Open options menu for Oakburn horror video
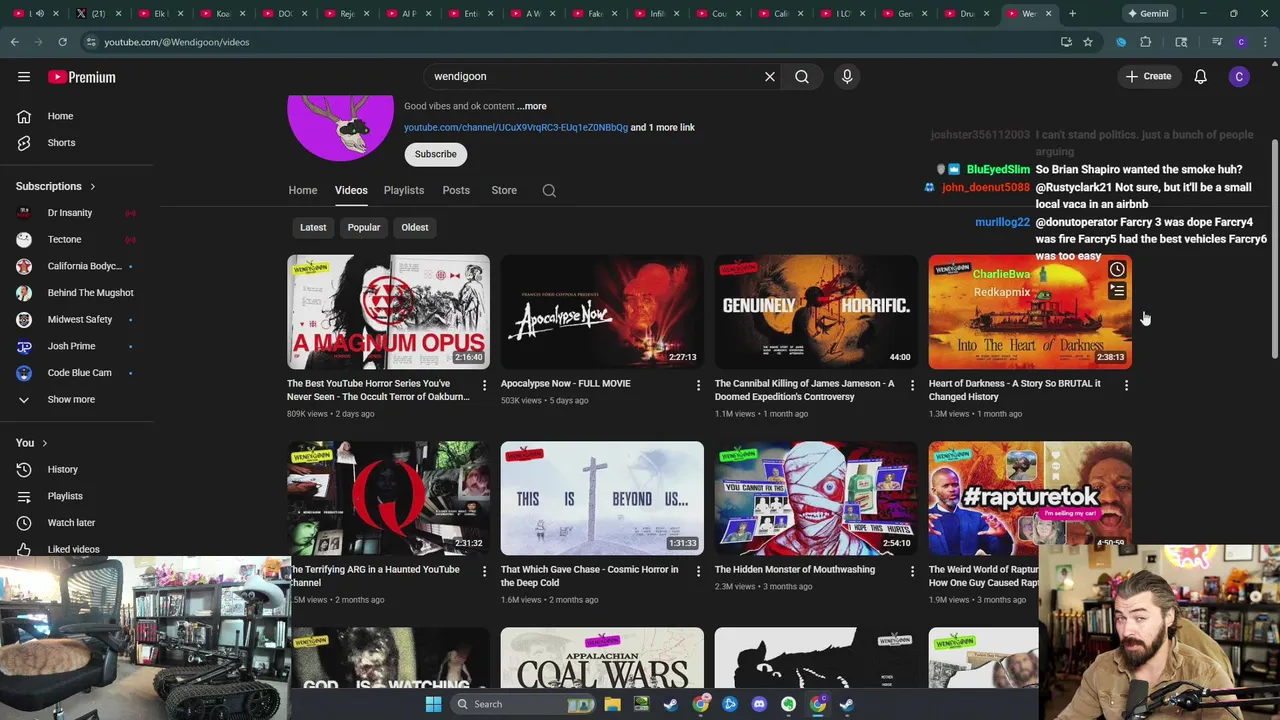 point(484,385)
